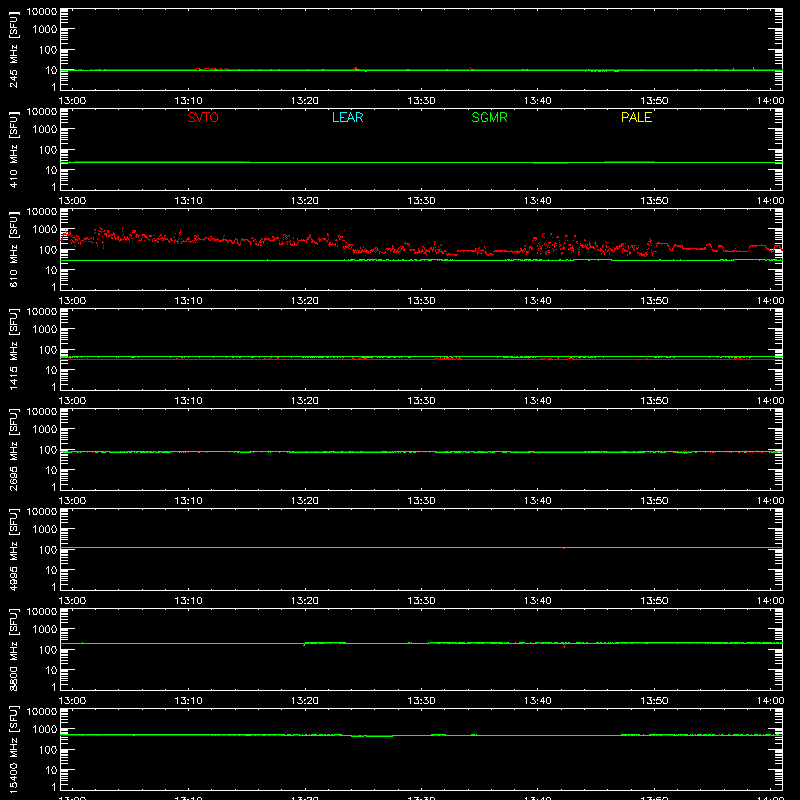Click the 410 MHz [SFU] axis title
The height and width of the screenshot is (800, 800).
[x=13, y=150]
